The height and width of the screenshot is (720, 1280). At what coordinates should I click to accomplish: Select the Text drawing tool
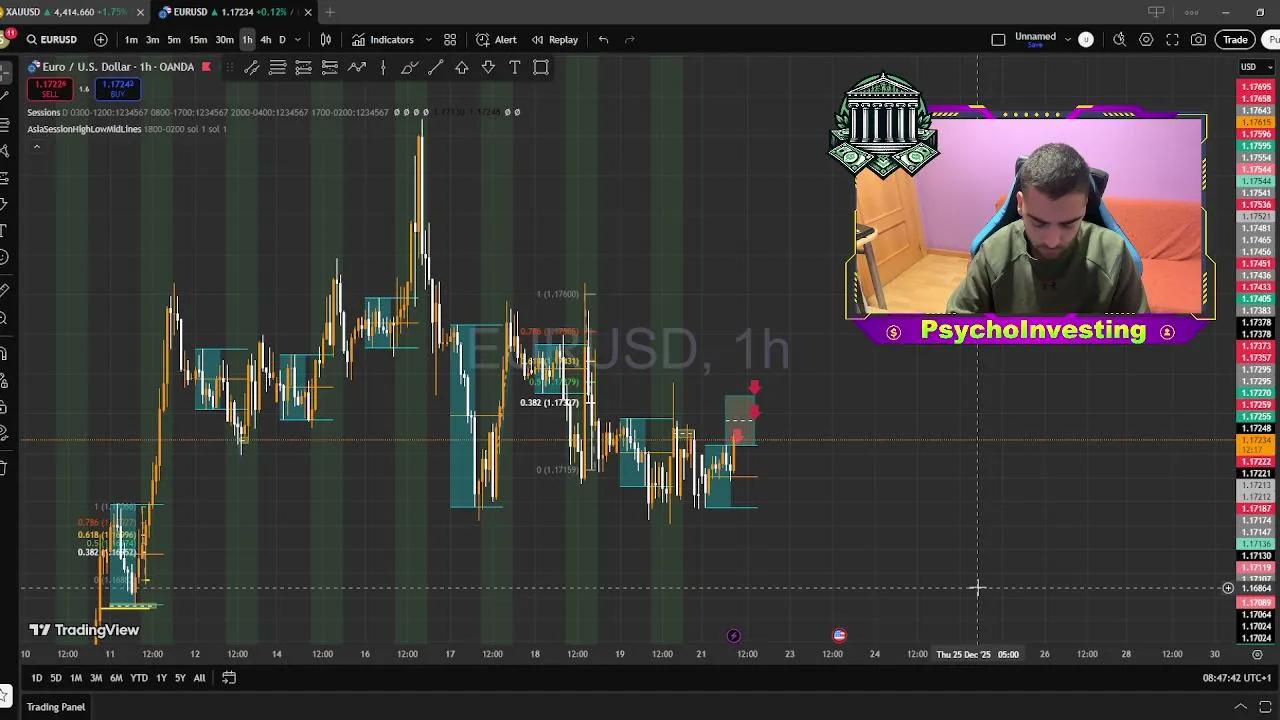pyautogui.click(x=514, y=68)
